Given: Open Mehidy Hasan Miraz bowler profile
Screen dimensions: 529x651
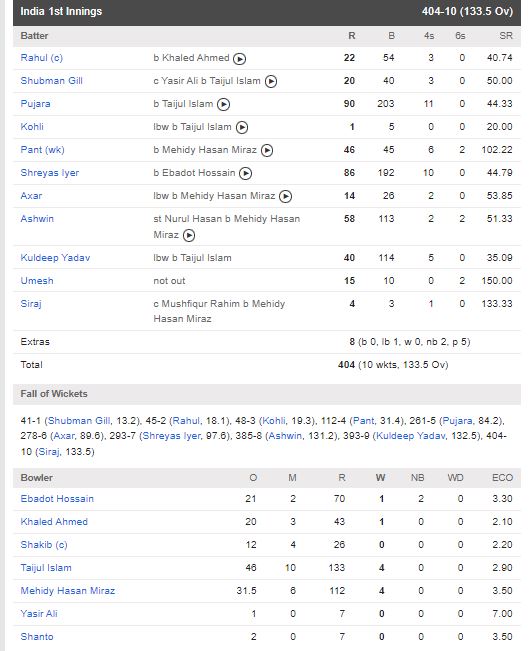Looking at the screenshot, I should click(x=68, y=590).
